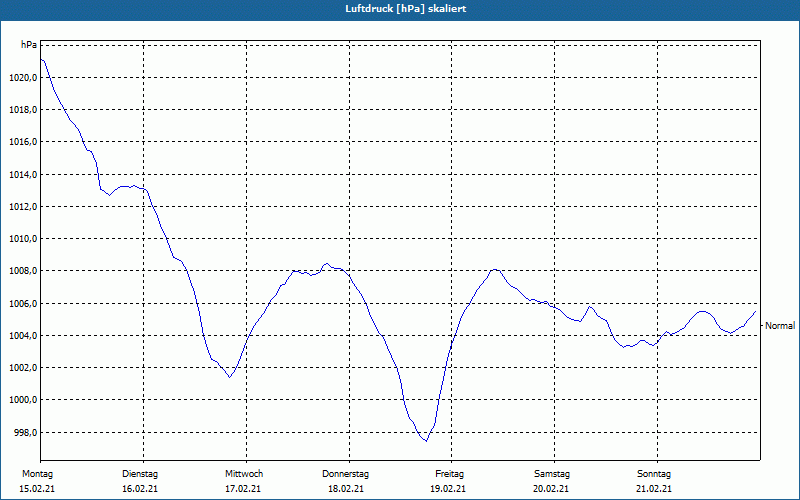This screenshot has height=500, width=800.
Task: Click the 1000,0 y-axis value
Action: tap(23, 400)
